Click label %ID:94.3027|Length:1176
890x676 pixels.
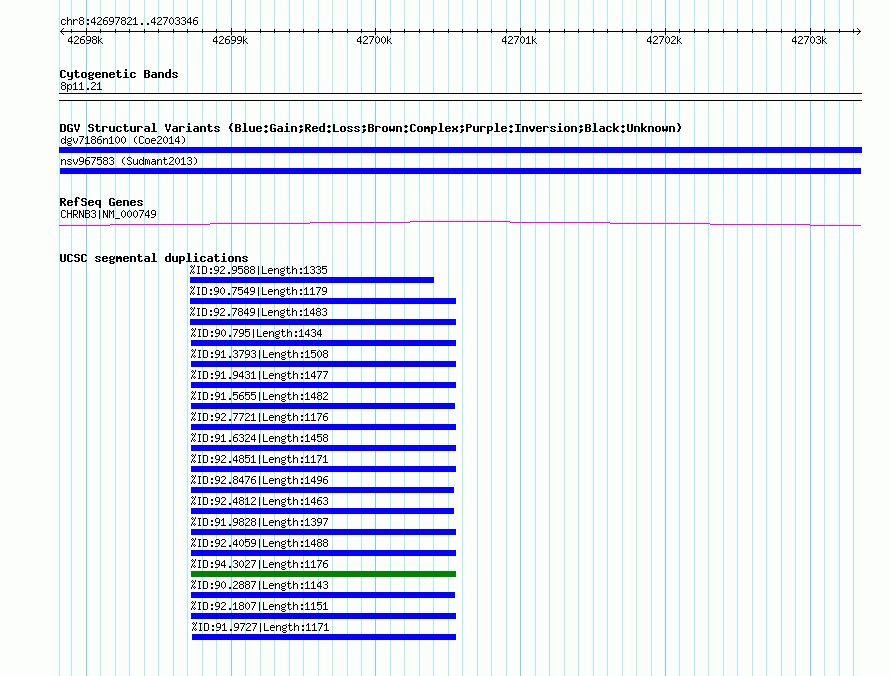tap(259, 564)
